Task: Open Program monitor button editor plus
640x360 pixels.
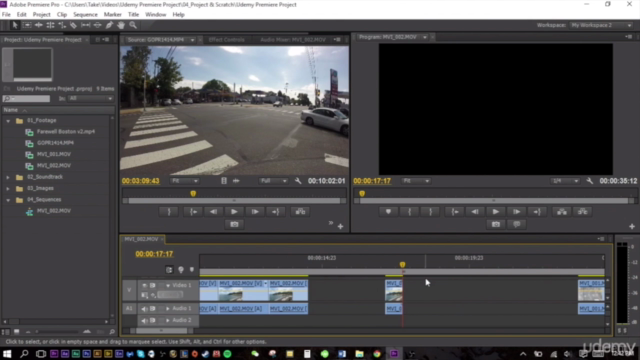Action: pos(632,226)
